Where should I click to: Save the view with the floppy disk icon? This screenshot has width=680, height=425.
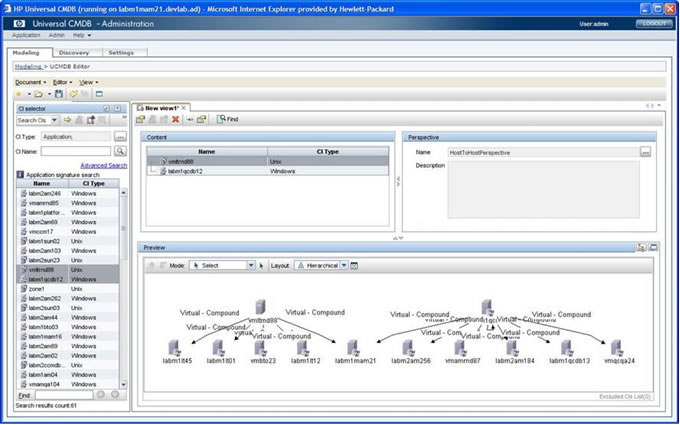(x=59, y=94)
